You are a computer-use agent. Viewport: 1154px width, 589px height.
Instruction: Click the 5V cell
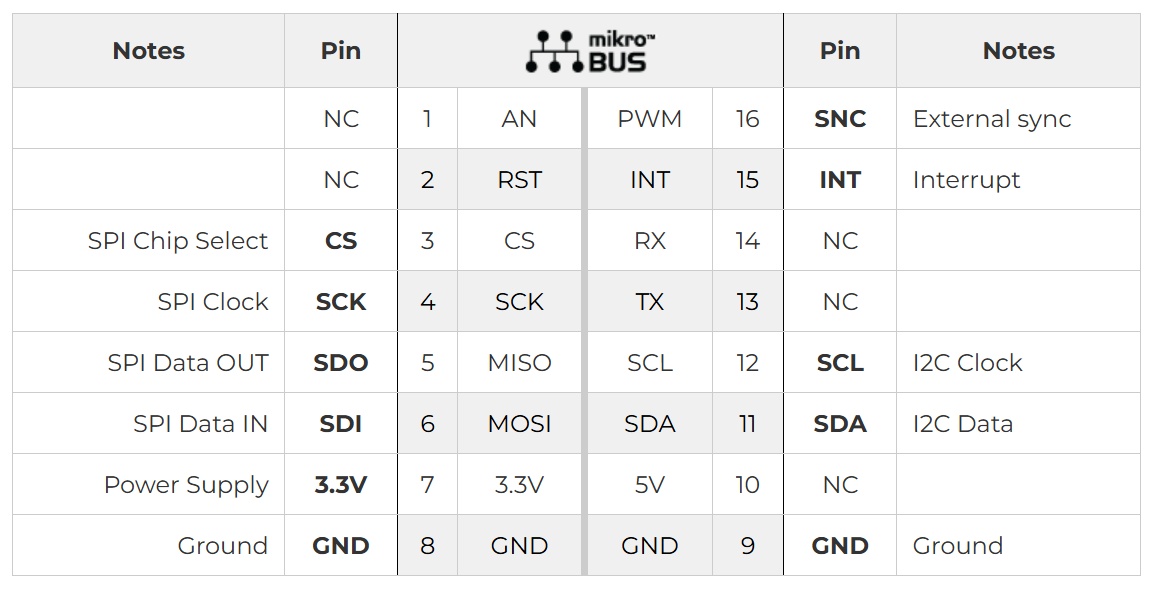649,485
